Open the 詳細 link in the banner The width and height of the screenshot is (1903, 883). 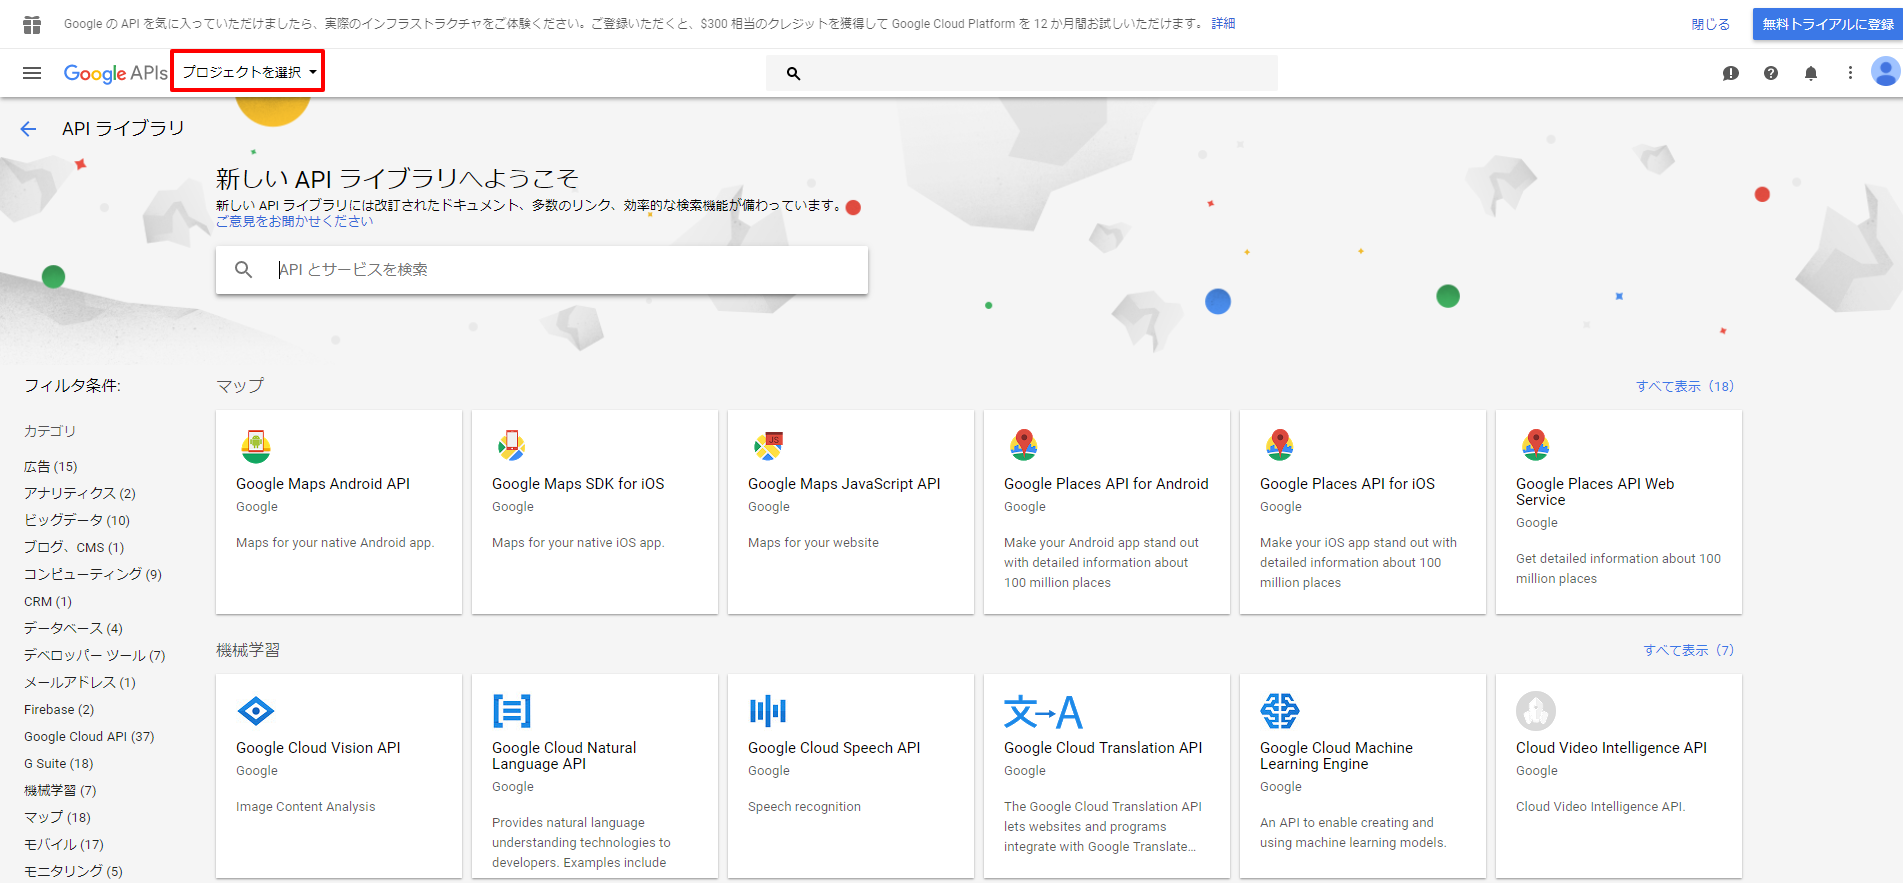click(1223, 24)
